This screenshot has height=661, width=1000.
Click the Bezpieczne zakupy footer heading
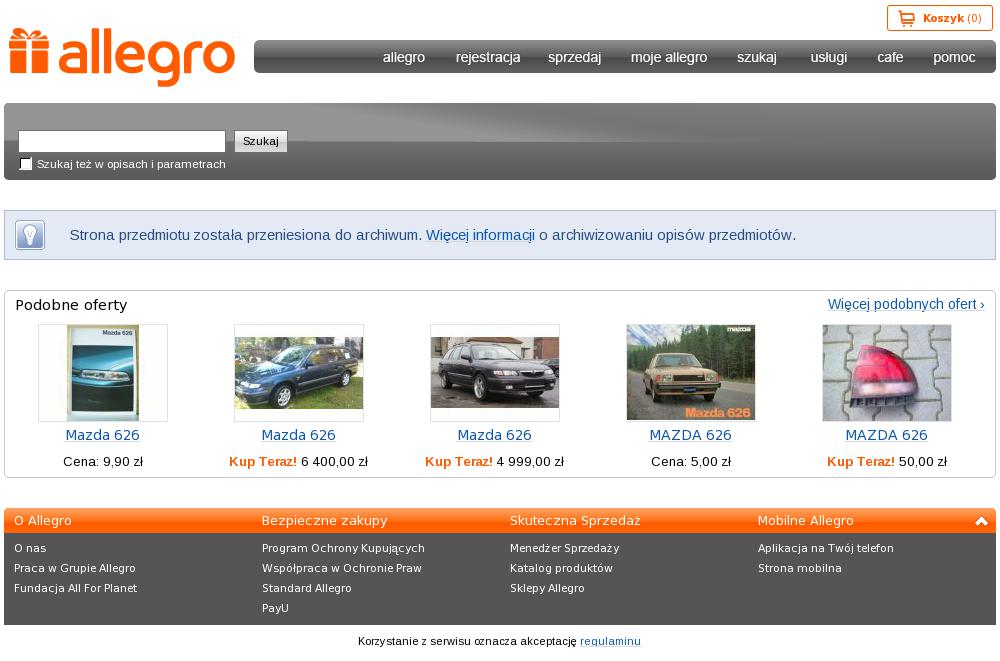[x=325, y=521]
